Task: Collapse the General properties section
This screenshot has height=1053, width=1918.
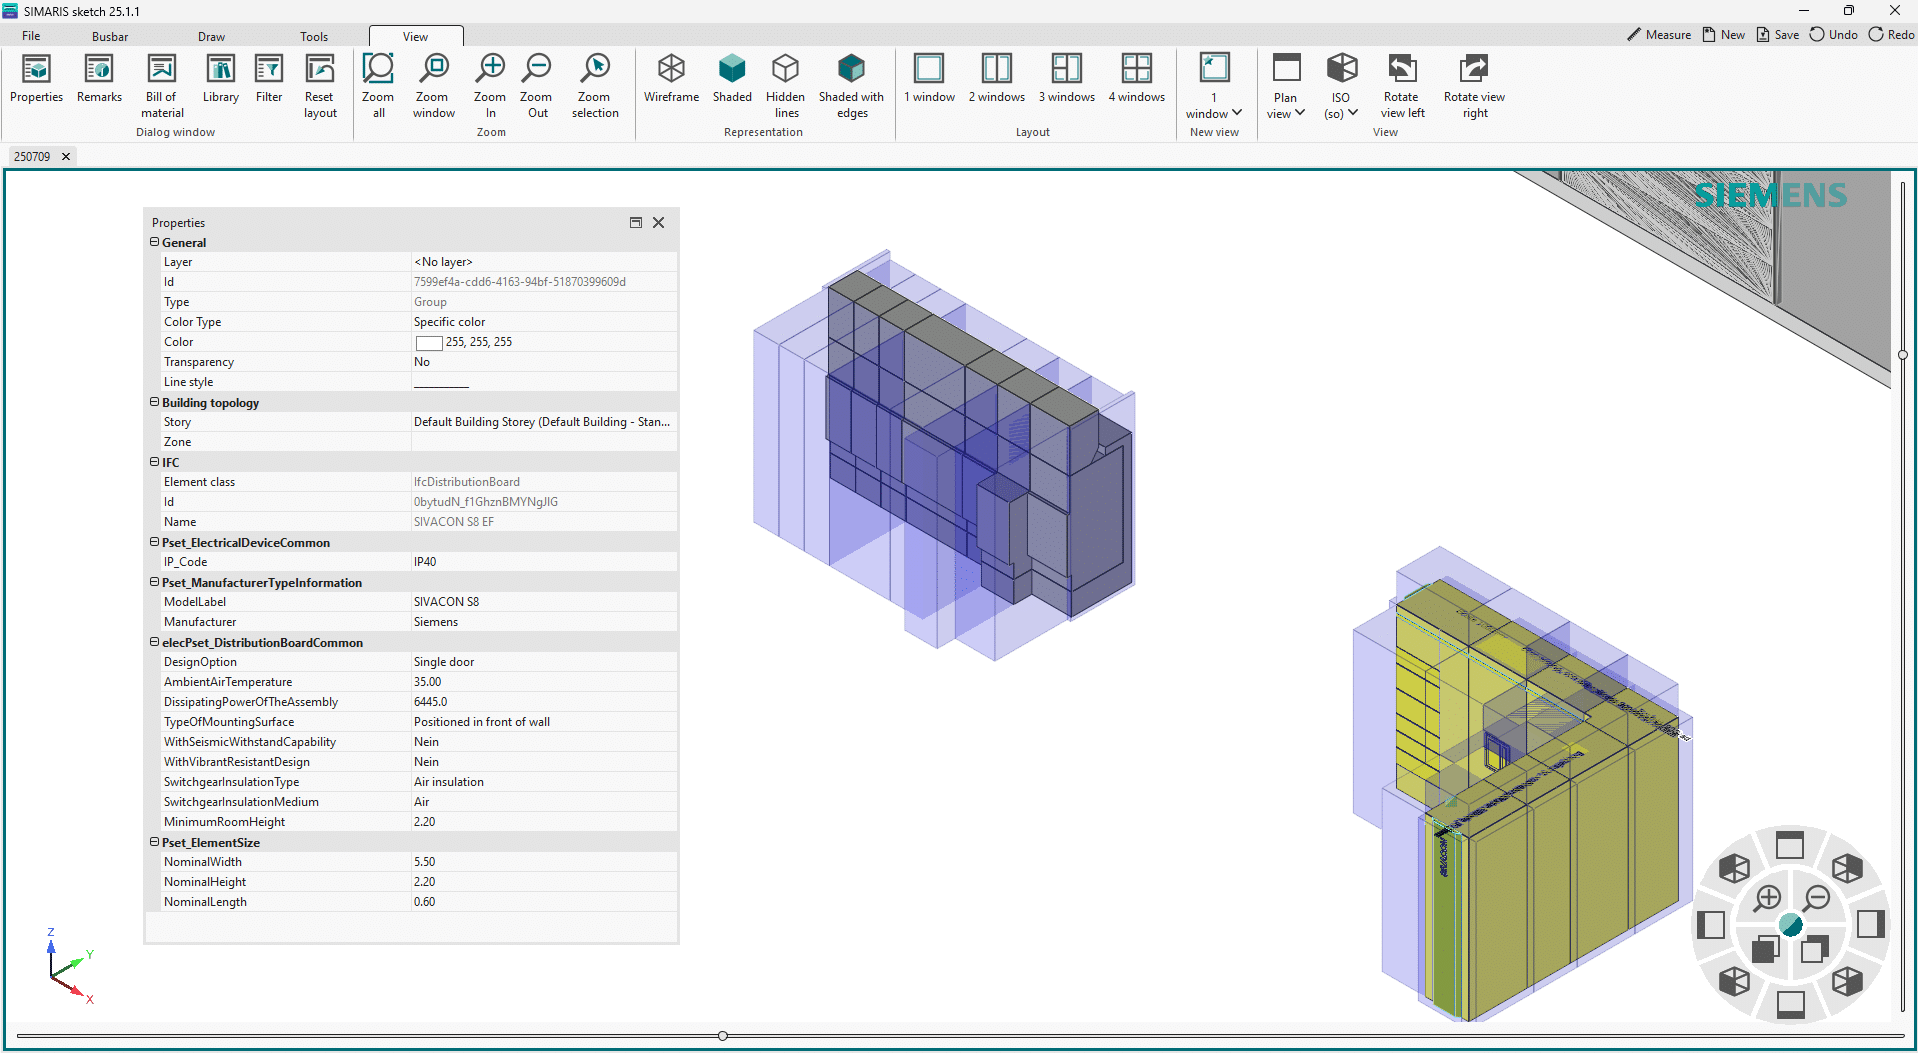Action: (x=155, y=242)
